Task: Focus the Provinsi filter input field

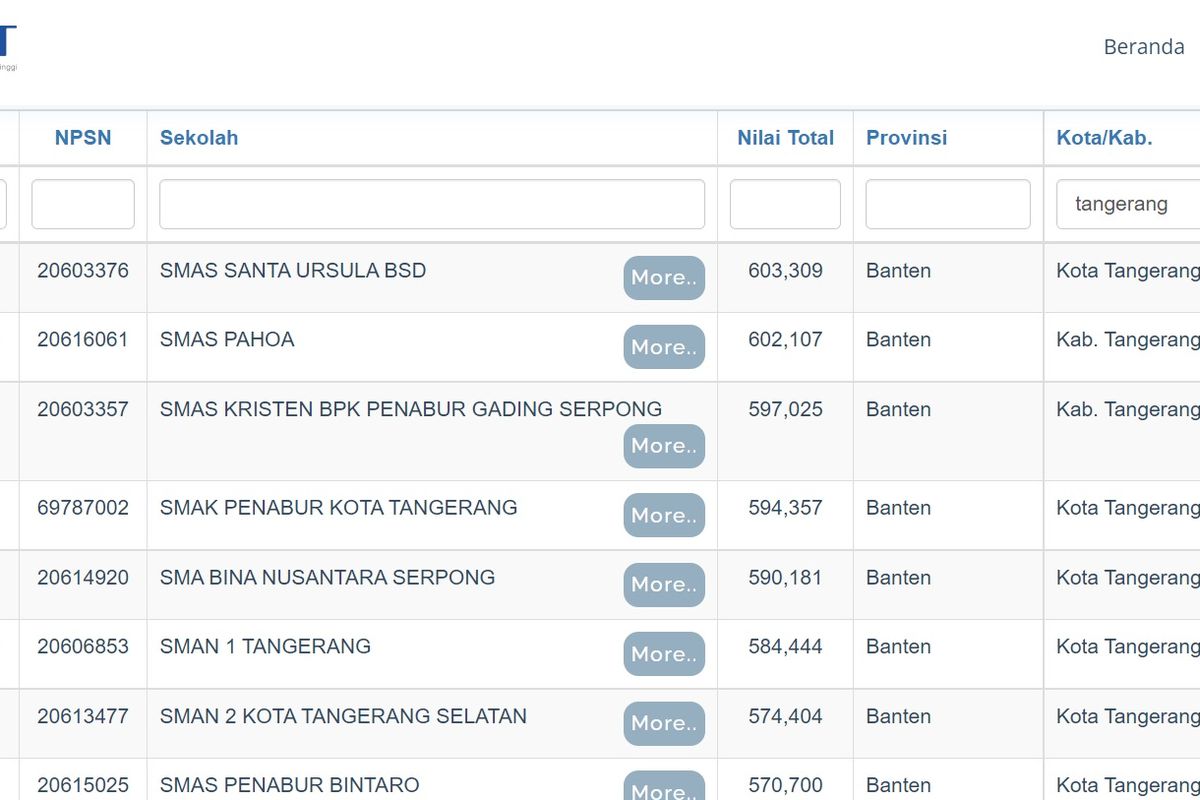Action: pyautogui.click(x=947, y=204)
